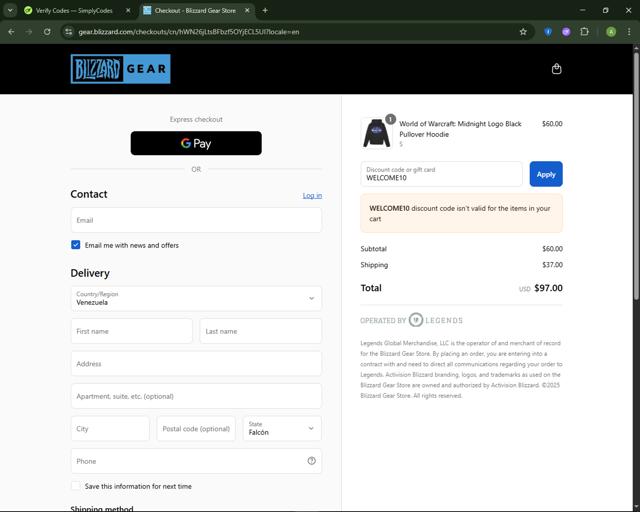Switch to the Verify Codes SimplyCodes tab
Viewport: 640px width, 512px height.
[x=76, y=11]
